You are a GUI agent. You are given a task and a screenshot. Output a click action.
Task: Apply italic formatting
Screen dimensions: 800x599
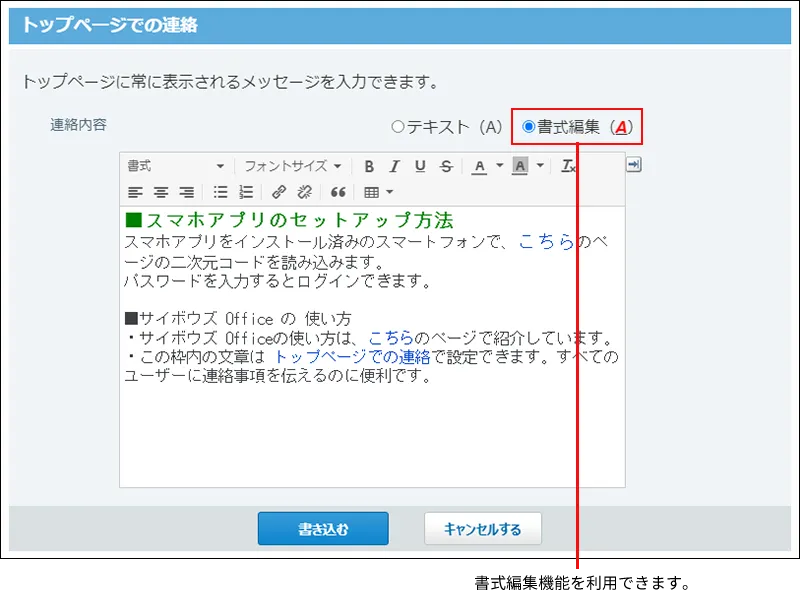pyautogui.click(x=394, y=166)
